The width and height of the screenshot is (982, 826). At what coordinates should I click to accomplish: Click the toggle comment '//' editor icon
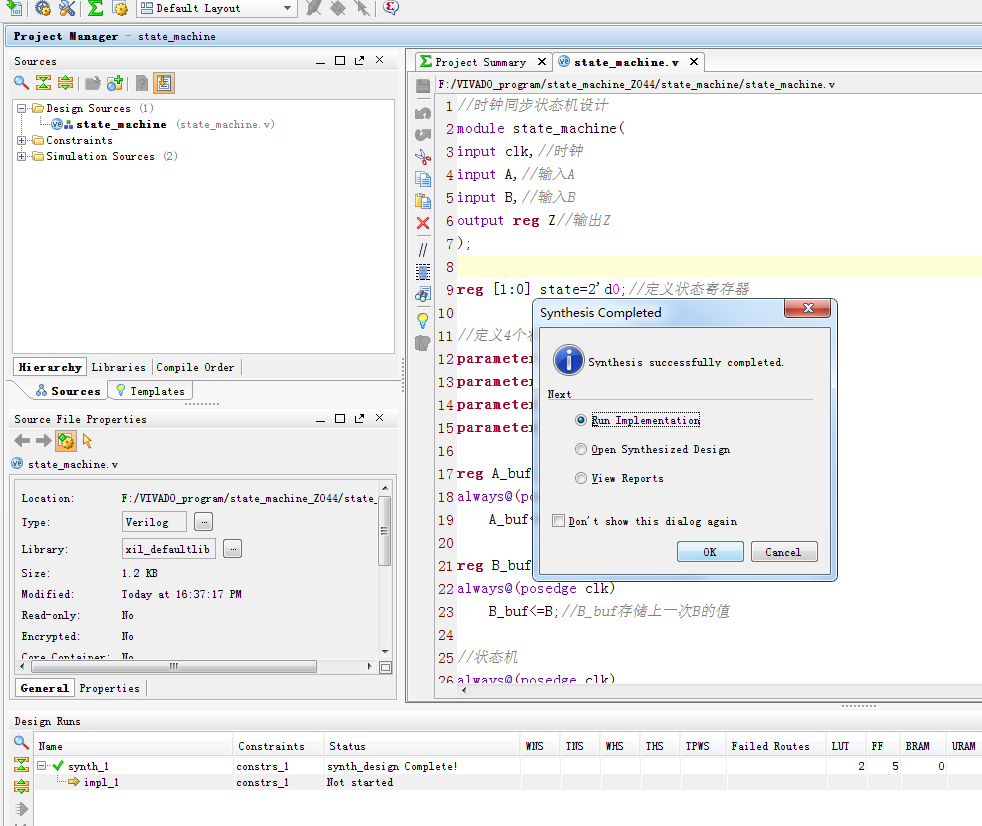(423, 248)
